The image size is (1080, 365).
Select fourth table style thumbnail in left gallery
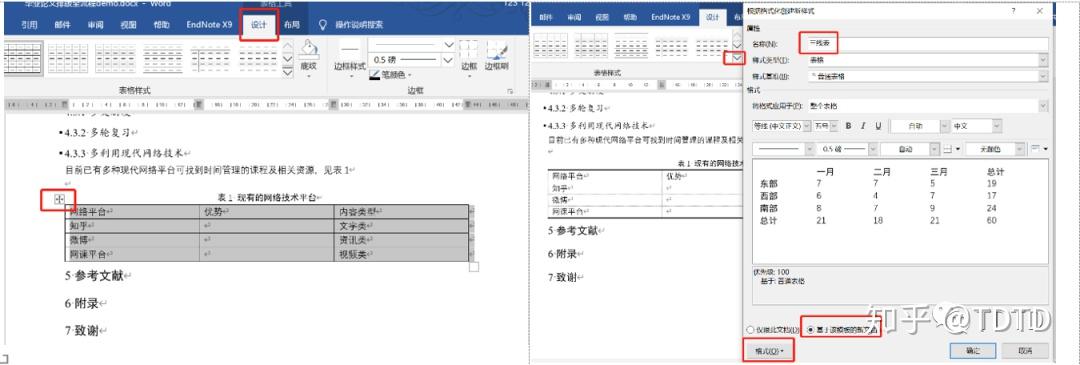tap(163, 58)
